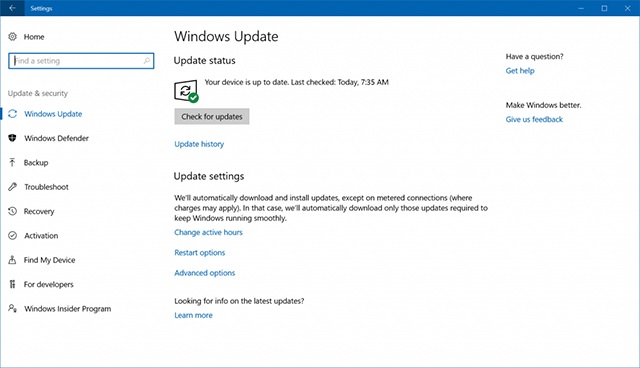Open the For developers section
640x368 pixels.
[49, 284]
